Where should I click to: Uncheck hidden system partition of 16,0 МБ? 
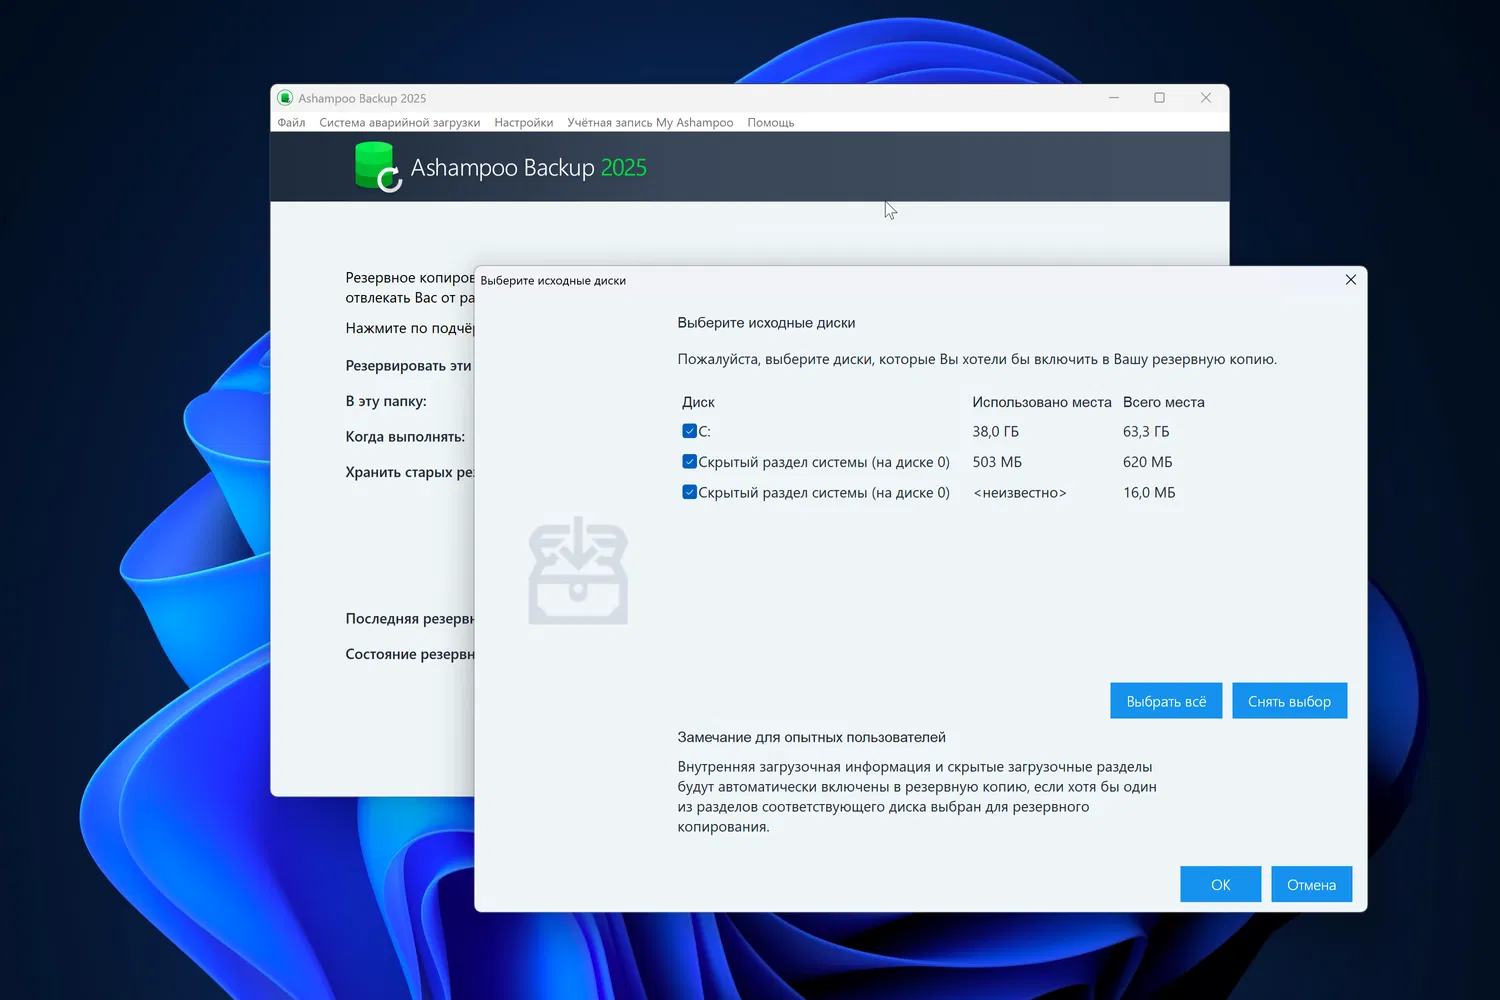coord(689,492)
